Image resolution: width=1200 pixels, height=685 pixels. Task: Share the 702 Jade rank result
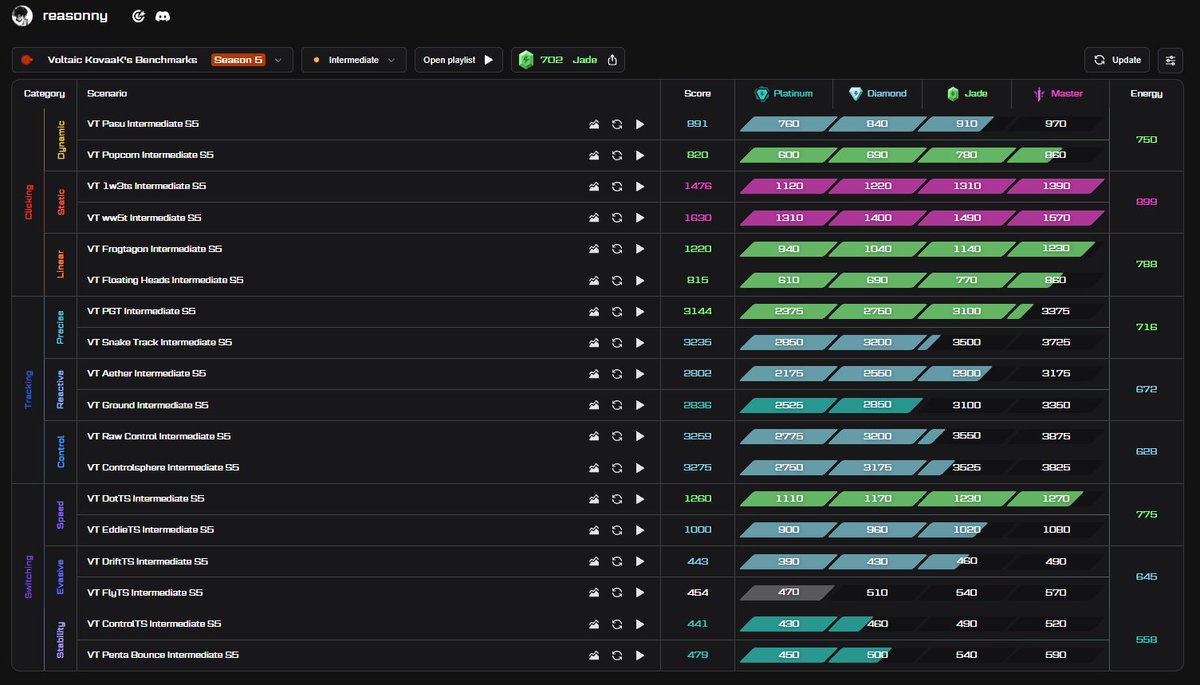(612, 60)
